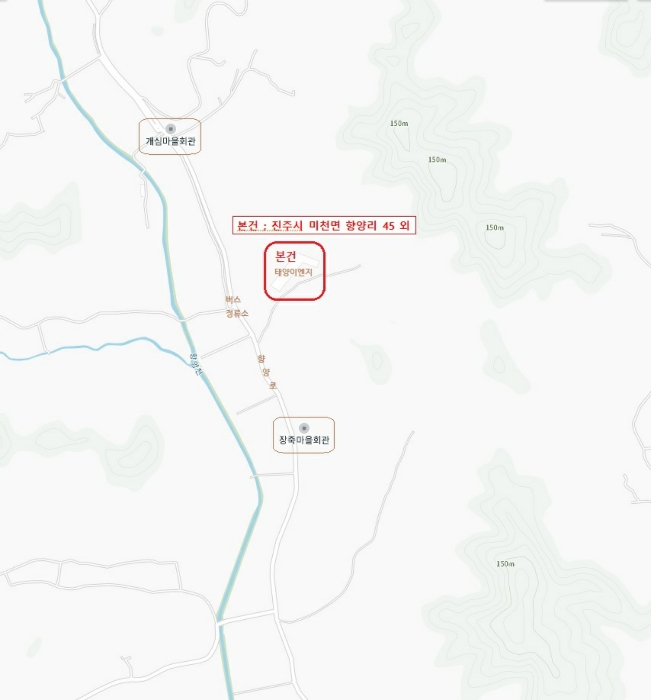Image resolution: width=651 pixels, height=700 pixels.
Task: Click the topmost 150m contour label
Action: (x=399, y=123)
